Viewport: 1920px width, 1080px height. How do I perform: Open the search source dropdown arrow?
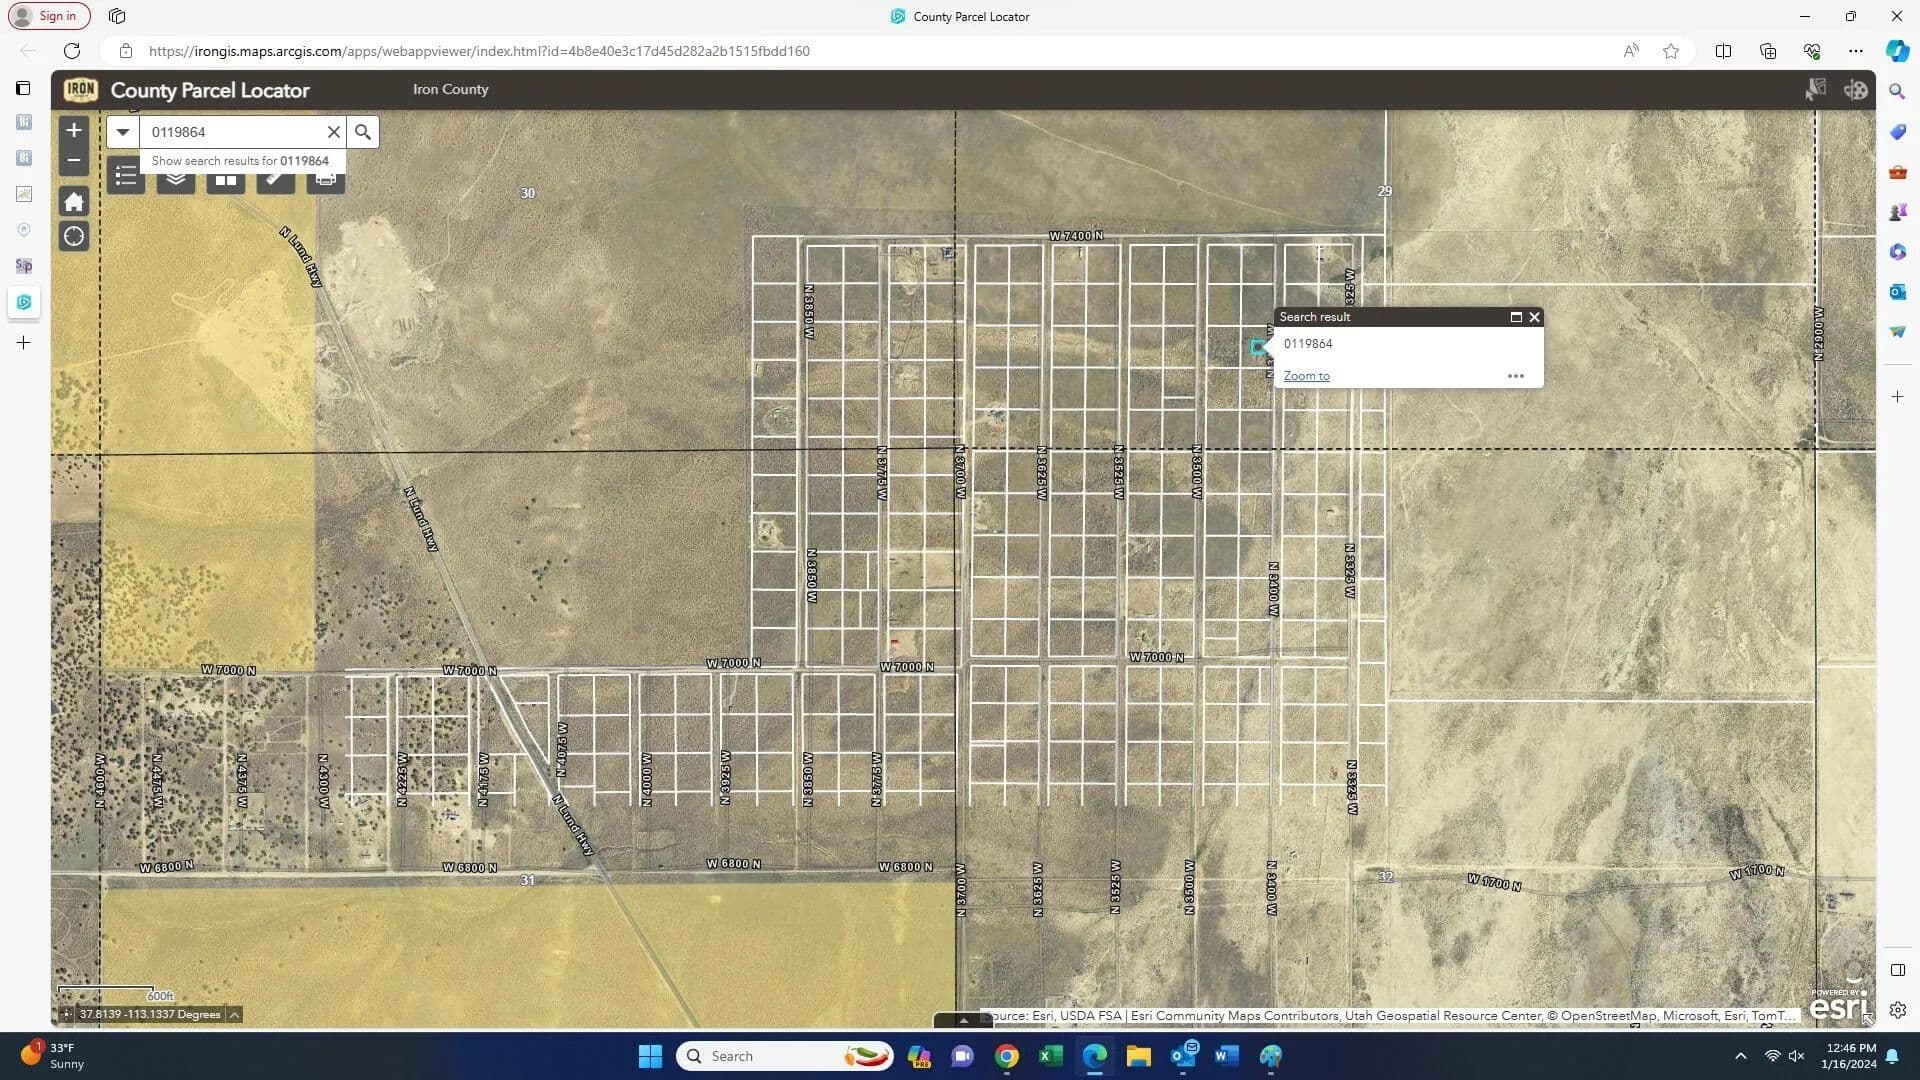(123, 132)
